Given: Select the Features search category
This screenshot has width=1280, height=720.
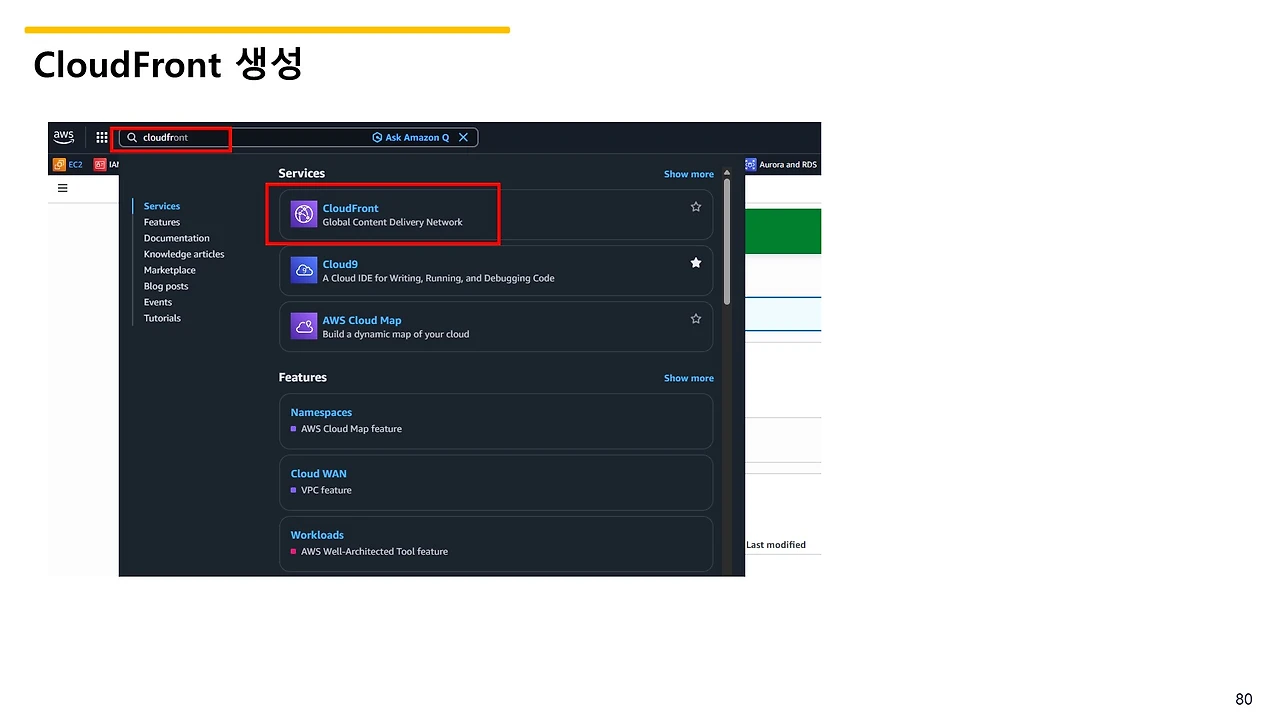Looking at the screenshot, I should pos(162,222).
